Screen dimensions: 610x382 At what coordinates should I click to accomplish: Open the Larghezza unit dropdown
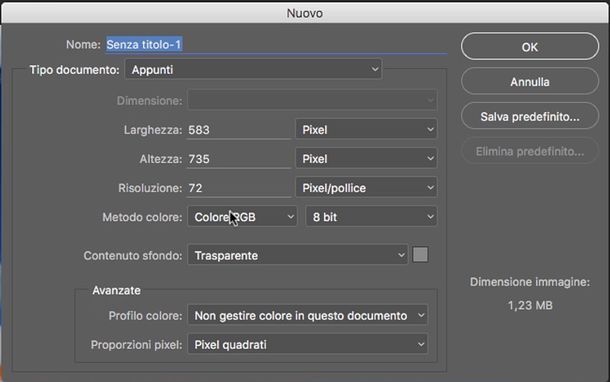pyautogui.click(x=366, y=130)
